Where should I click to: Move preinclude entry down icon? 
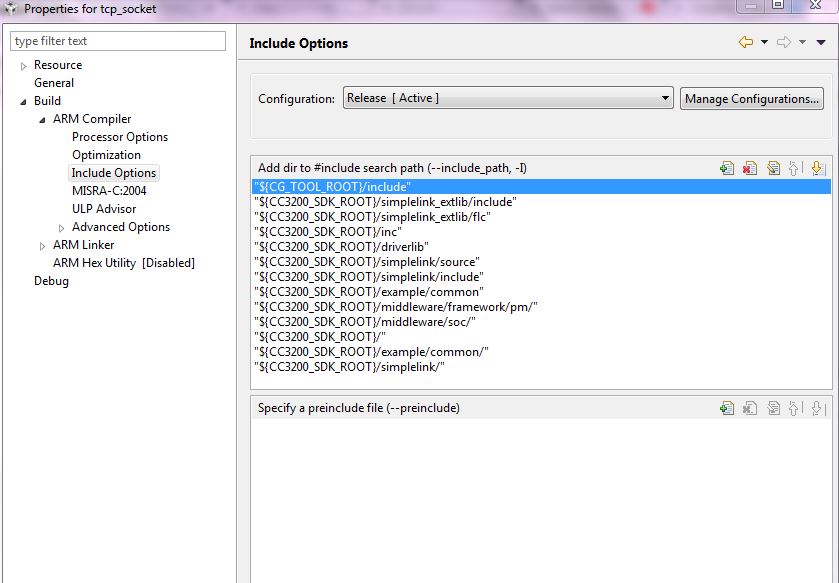[817, 409]
